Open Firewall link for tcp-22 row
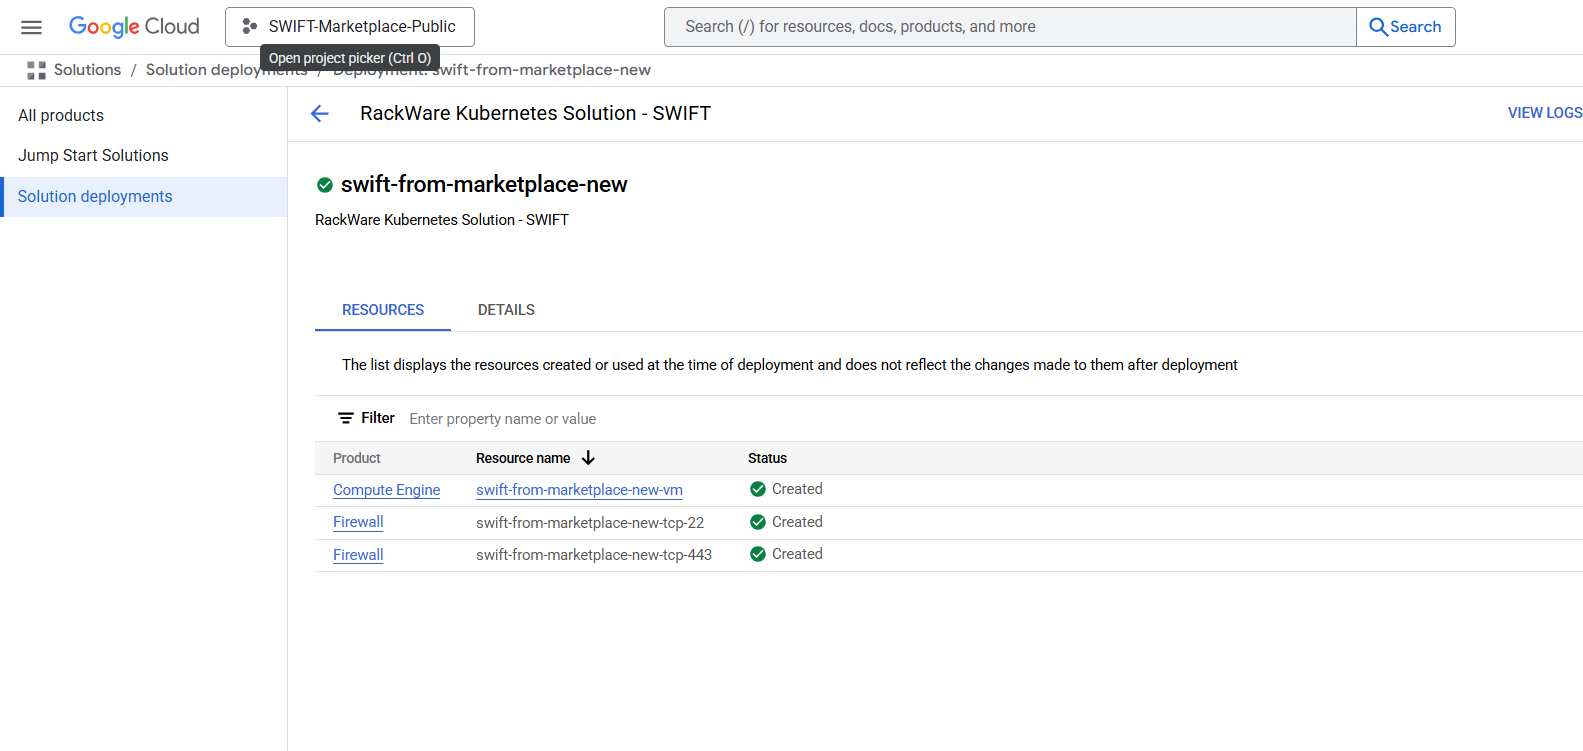The width and height of the screenshot is (1583, 751). pyautogui.click(x=358, y=522)
